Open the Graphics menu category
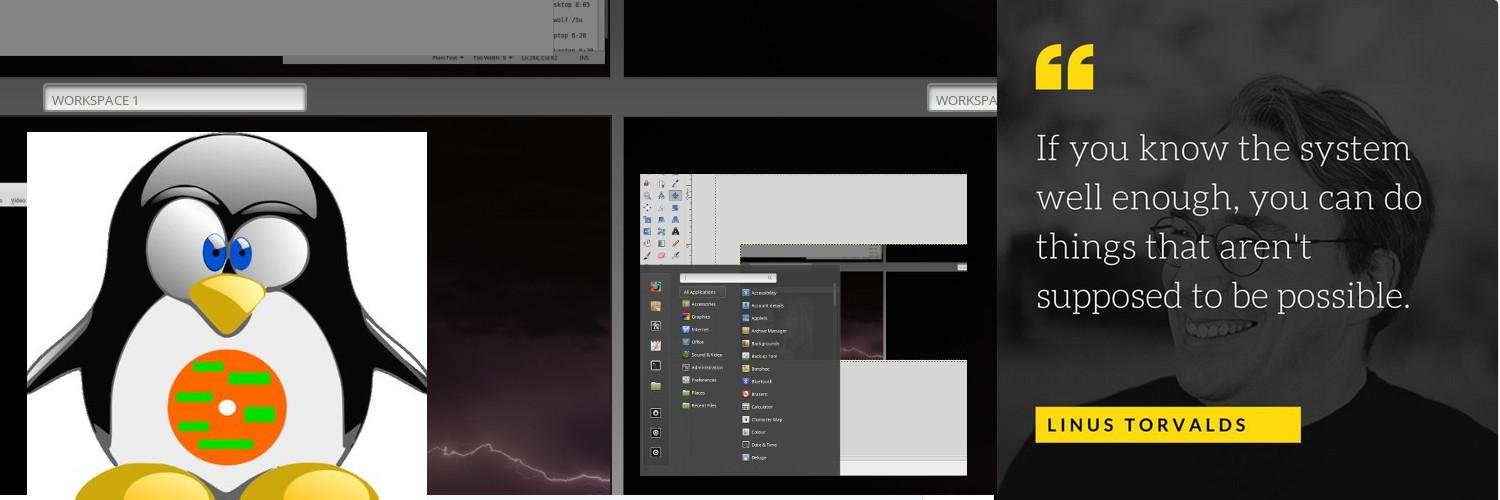 697,317
